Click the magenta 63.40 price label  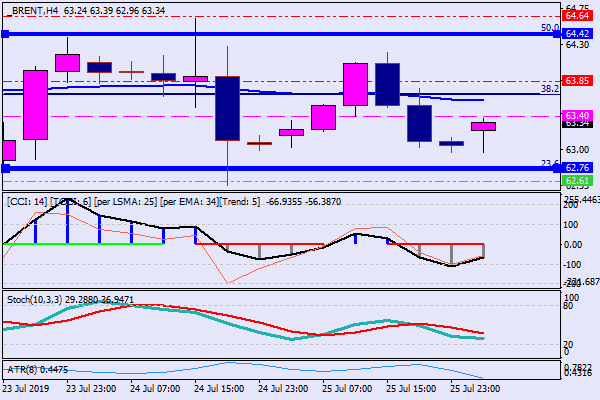(x=577, y=116)
